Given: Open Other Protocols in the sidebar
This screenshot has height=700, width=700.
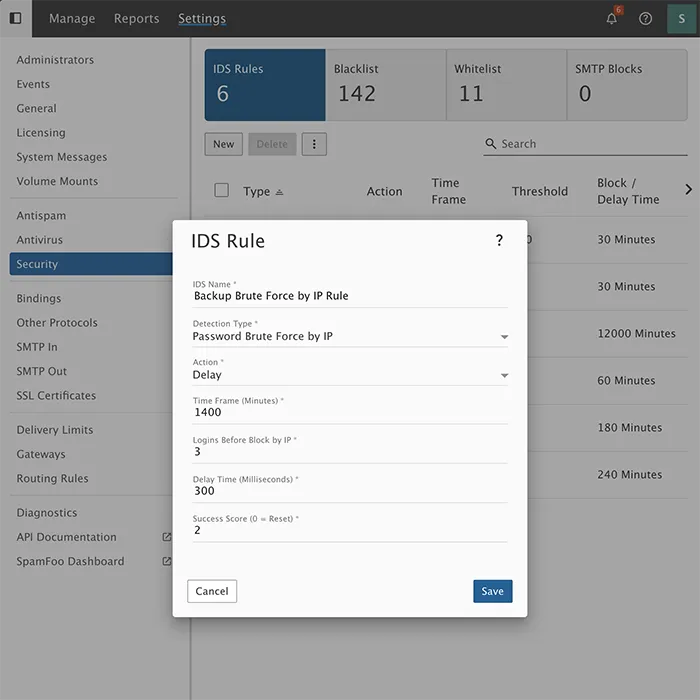Looking at the screenshot, I should 57,322.
